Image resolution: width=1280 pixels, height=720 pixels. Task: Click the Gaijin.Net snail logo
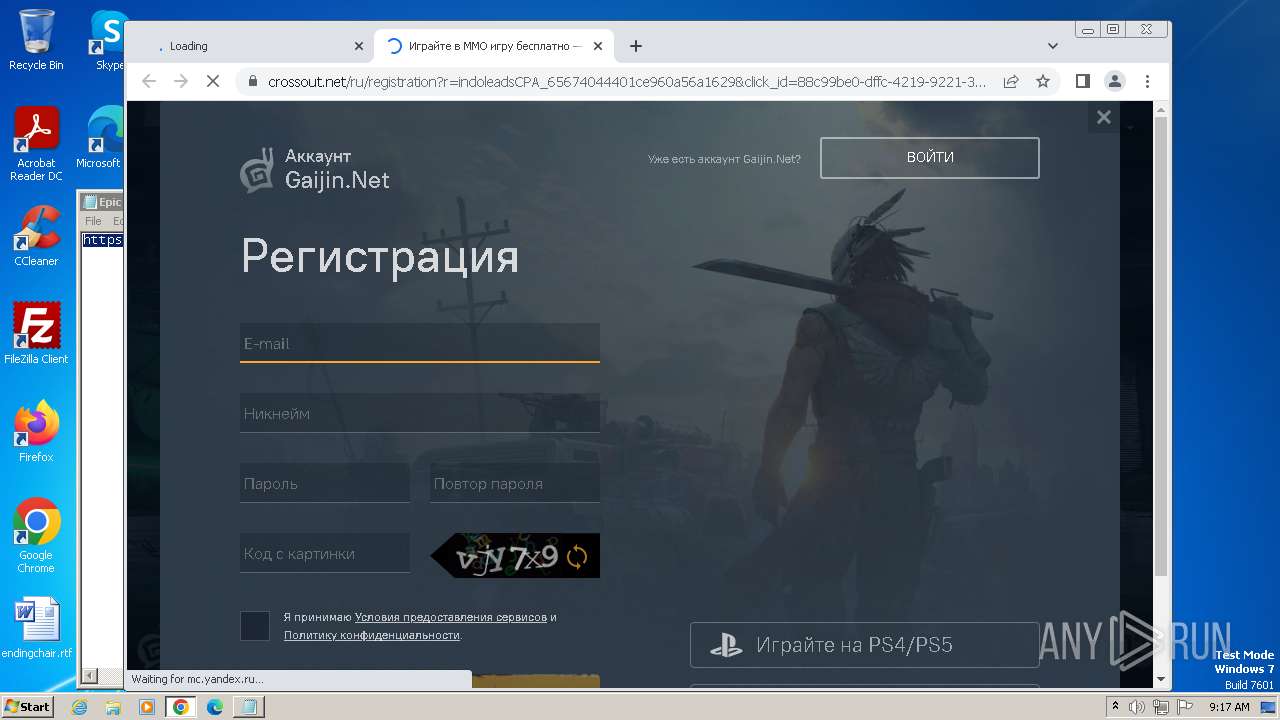click(256, 171)
